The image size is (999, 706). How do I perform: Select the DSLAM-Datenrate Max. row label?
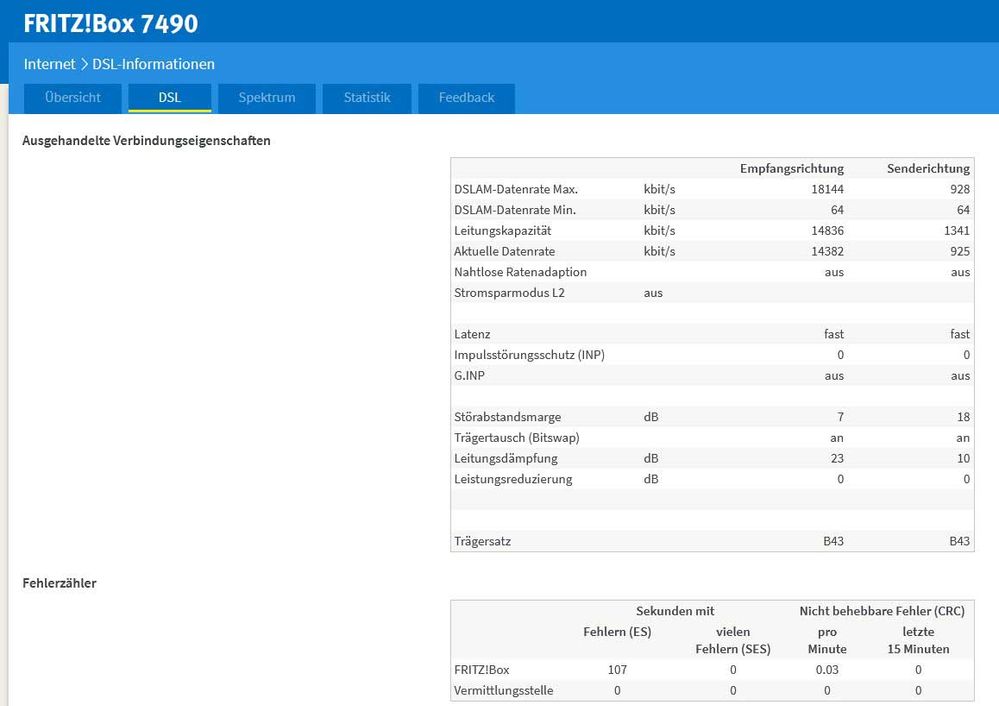[x=516, y=189]
